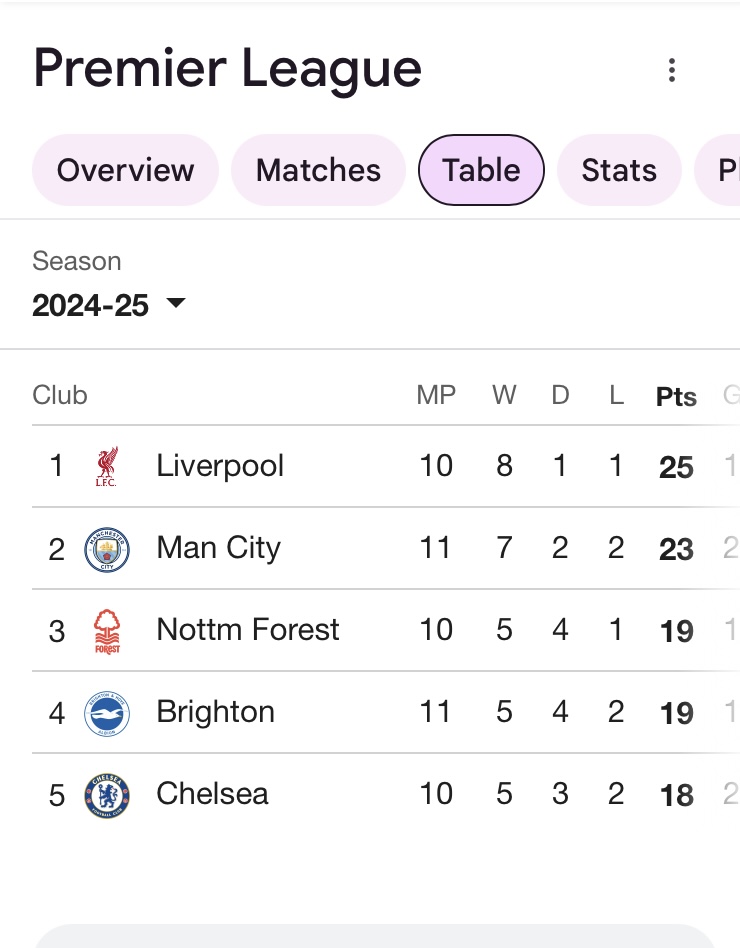
Task: Click the Pts column header
Action: [677, 397]
